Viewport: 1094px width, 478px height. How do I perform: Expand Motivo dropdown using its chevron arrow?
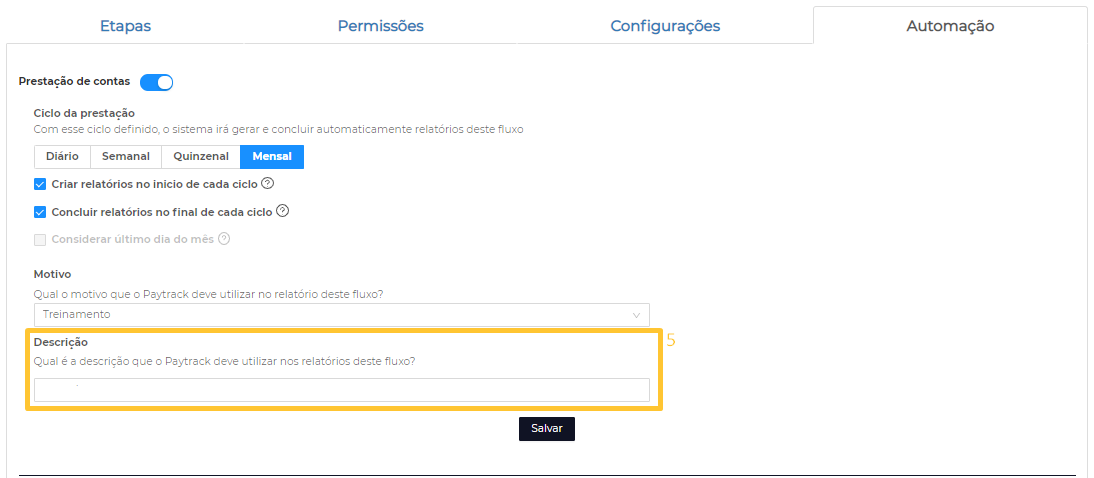[637, 315]
